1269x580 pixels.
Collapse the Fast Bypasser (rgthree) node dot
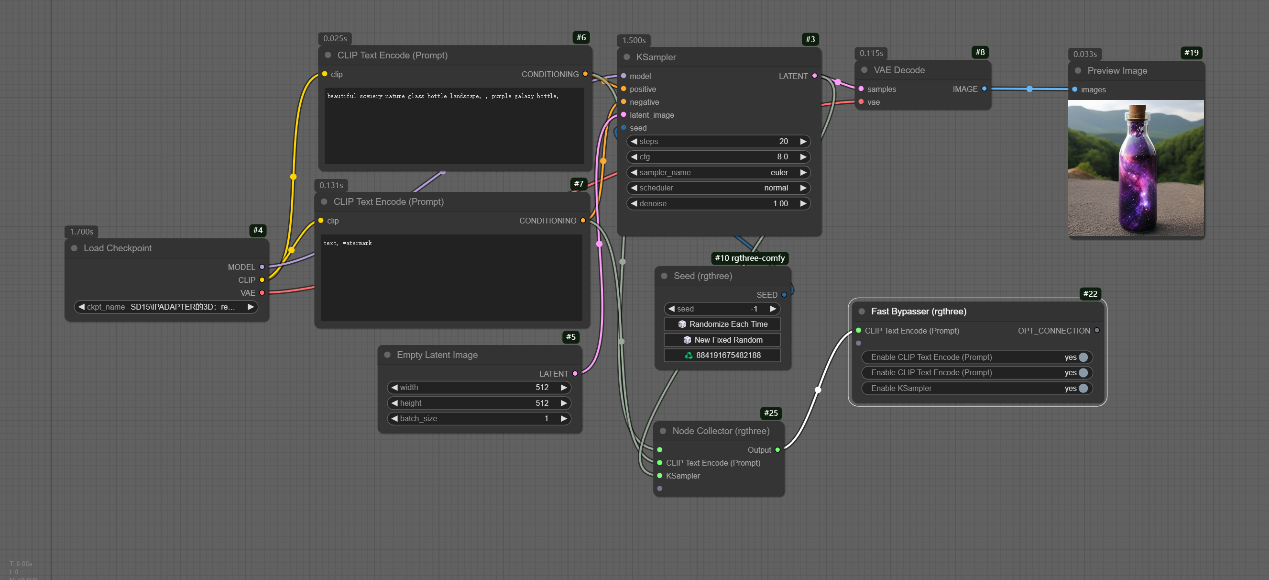(x=860, y=312)
